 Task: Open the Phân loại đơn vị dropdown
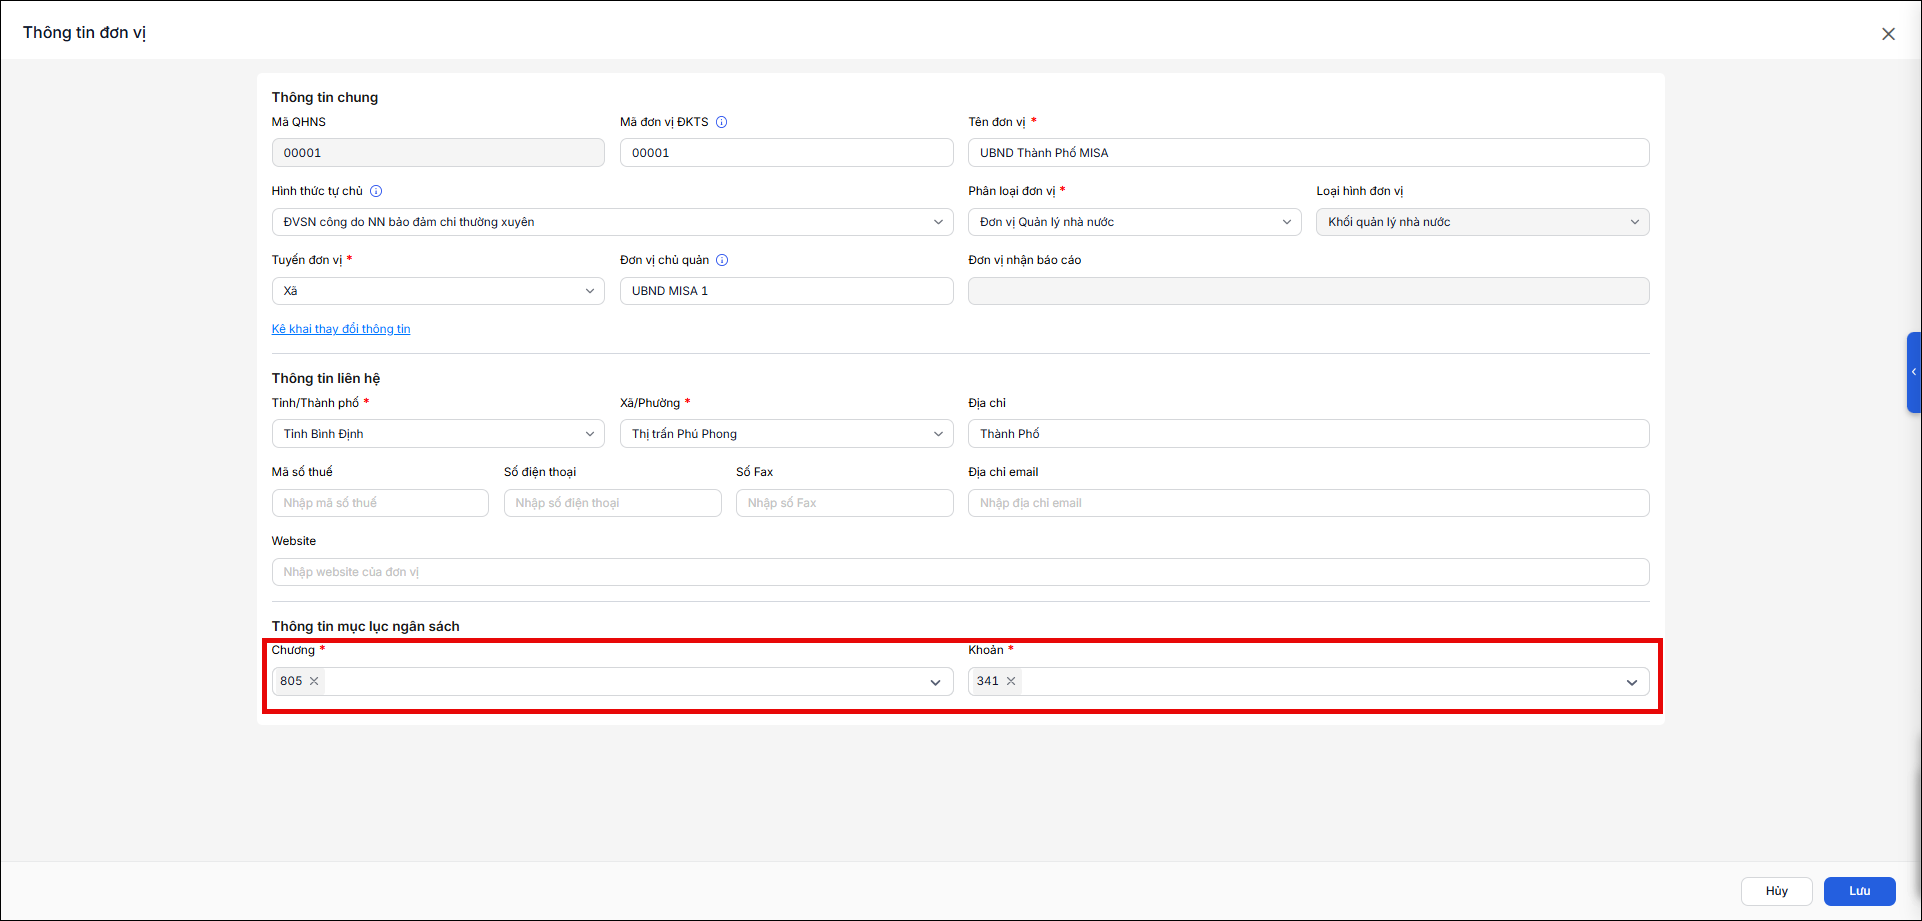[x=1134, y=222]
